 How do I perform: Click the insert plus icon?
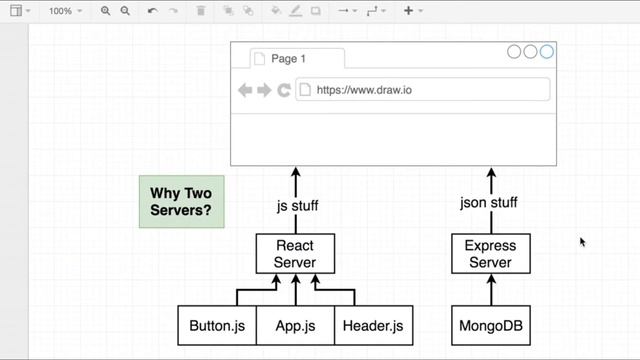[409, 11]
